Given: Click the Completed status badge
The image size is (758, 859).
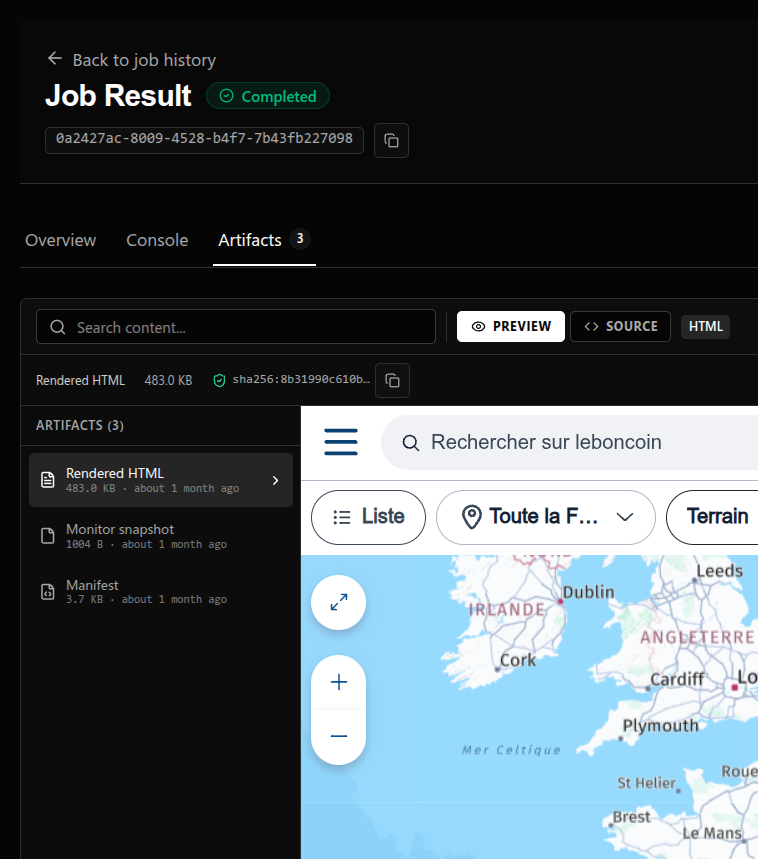Looking at the screenshot, I should [268, 96].
